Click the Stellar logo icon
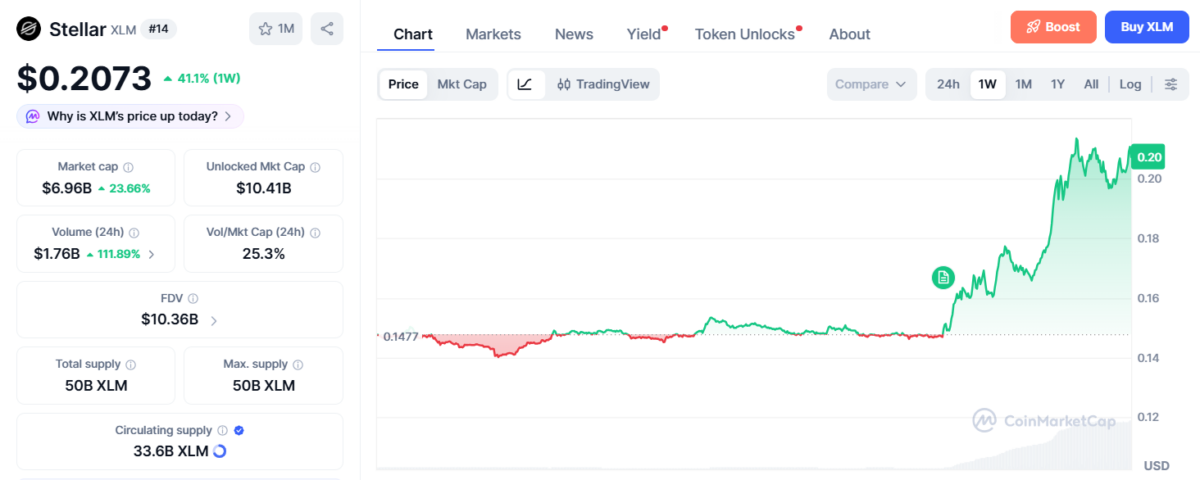Viewport: 1200px width, 480px height. [x=29, y=29]
